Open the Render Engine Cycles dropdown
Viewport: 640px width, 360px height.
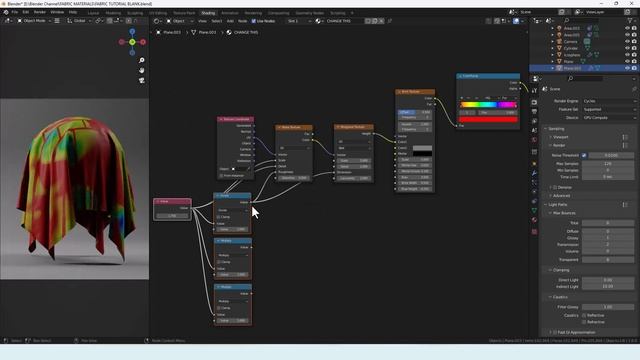[609, 101]
